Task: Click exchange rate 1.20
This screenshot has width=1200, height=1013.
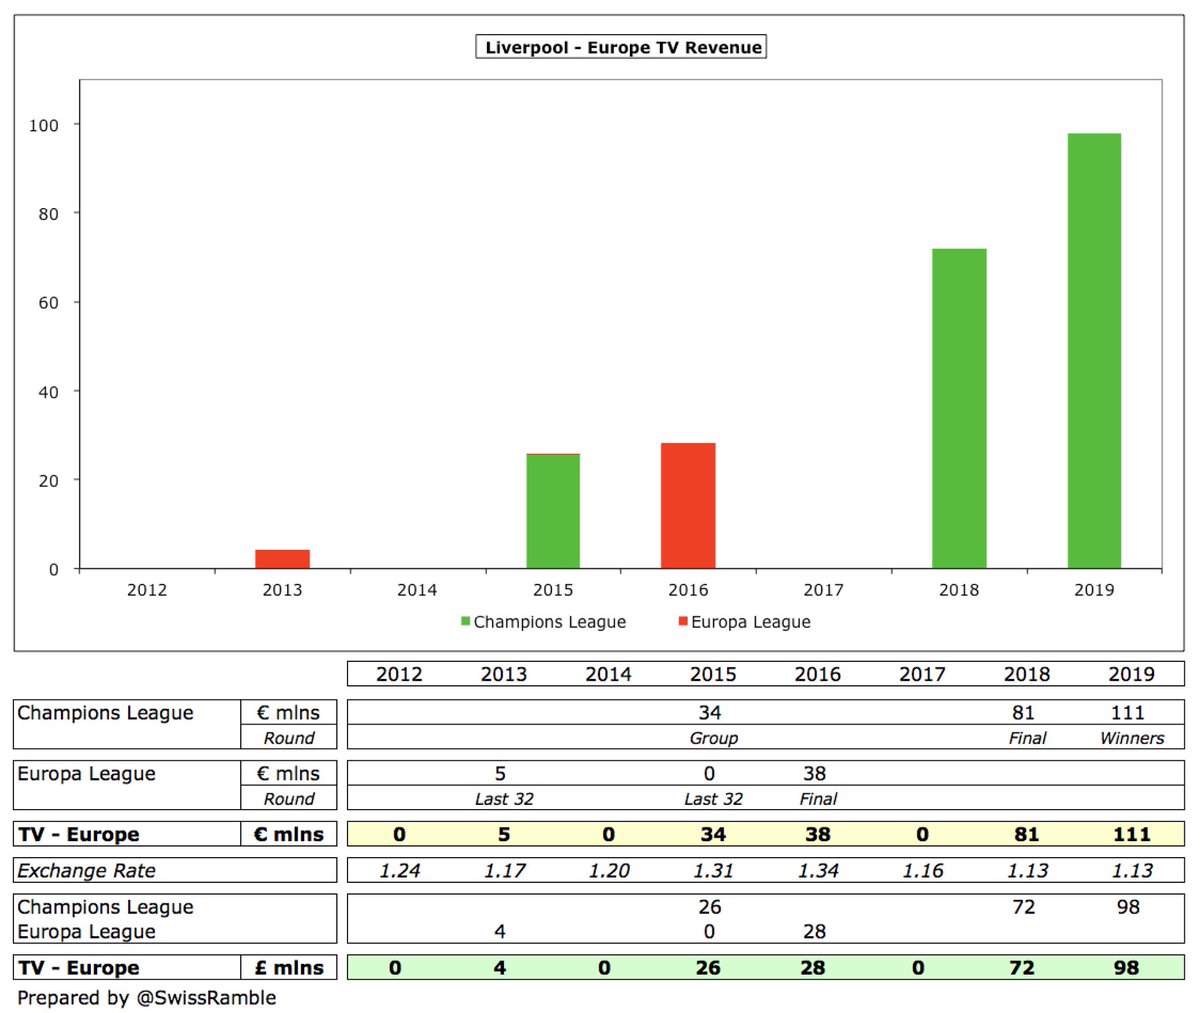Action: click(x=609, y=871)
